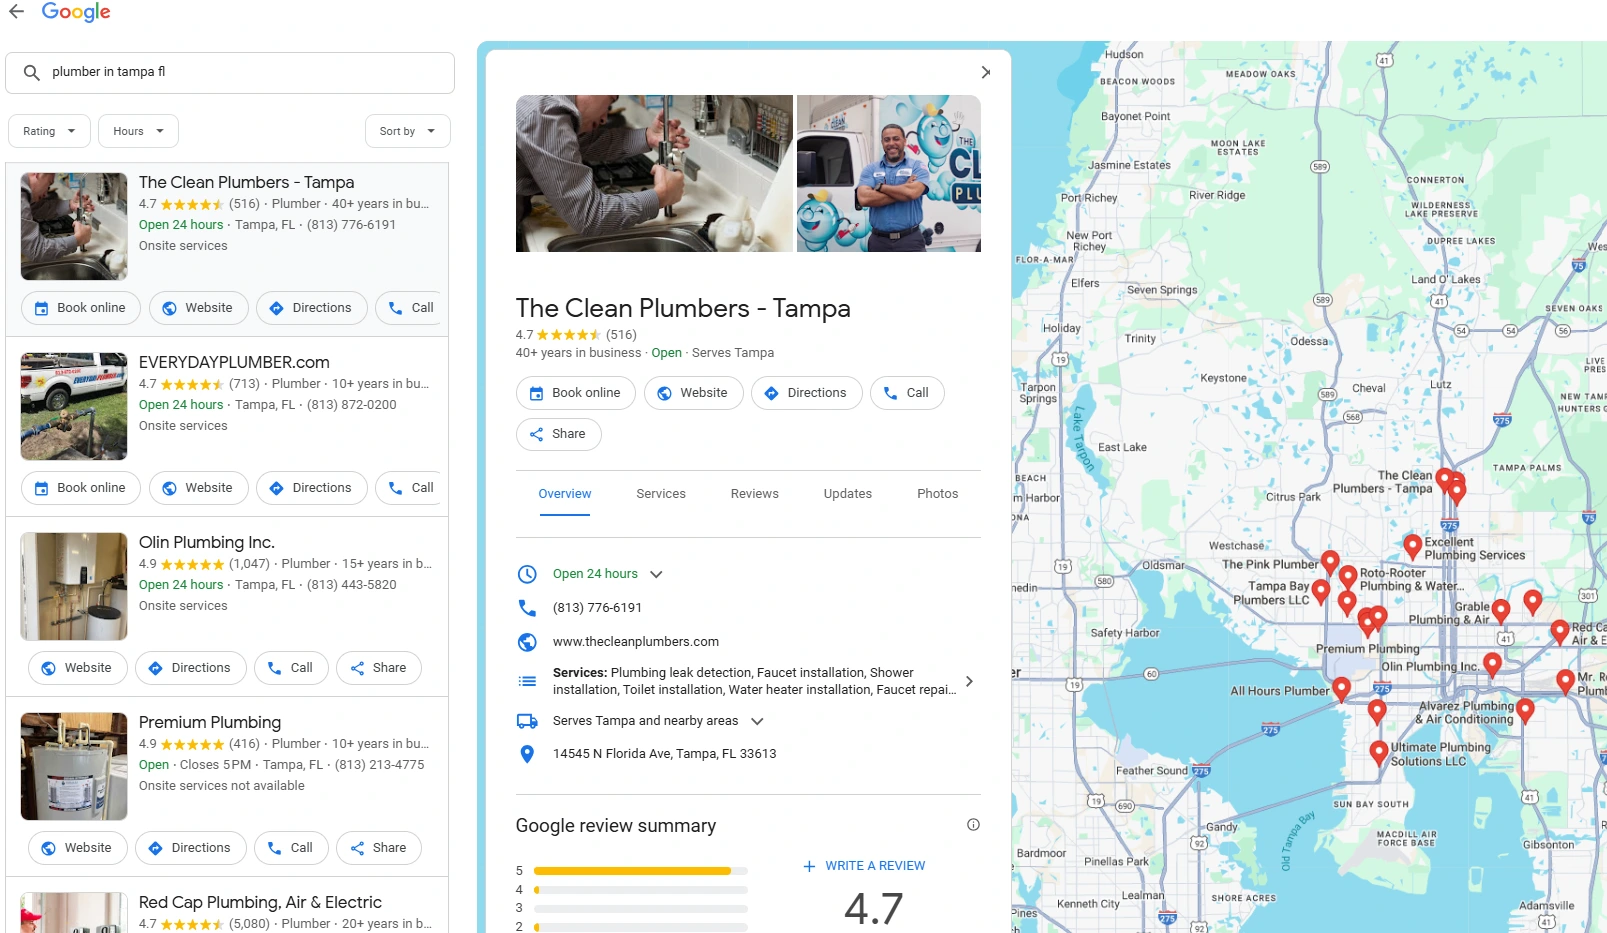The image size is (1607, 933).
Task: Share Olin Plumbing Inc. listing
Action: click(379, 668)
